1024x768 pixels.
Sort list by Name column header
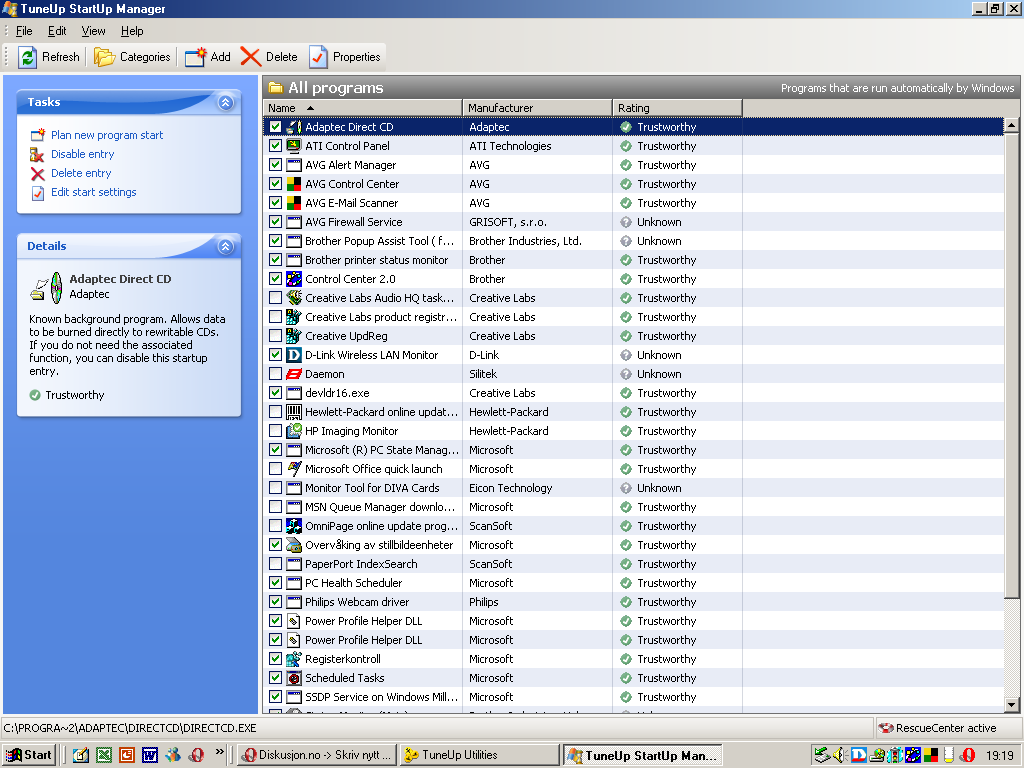[x=282, y=108]
